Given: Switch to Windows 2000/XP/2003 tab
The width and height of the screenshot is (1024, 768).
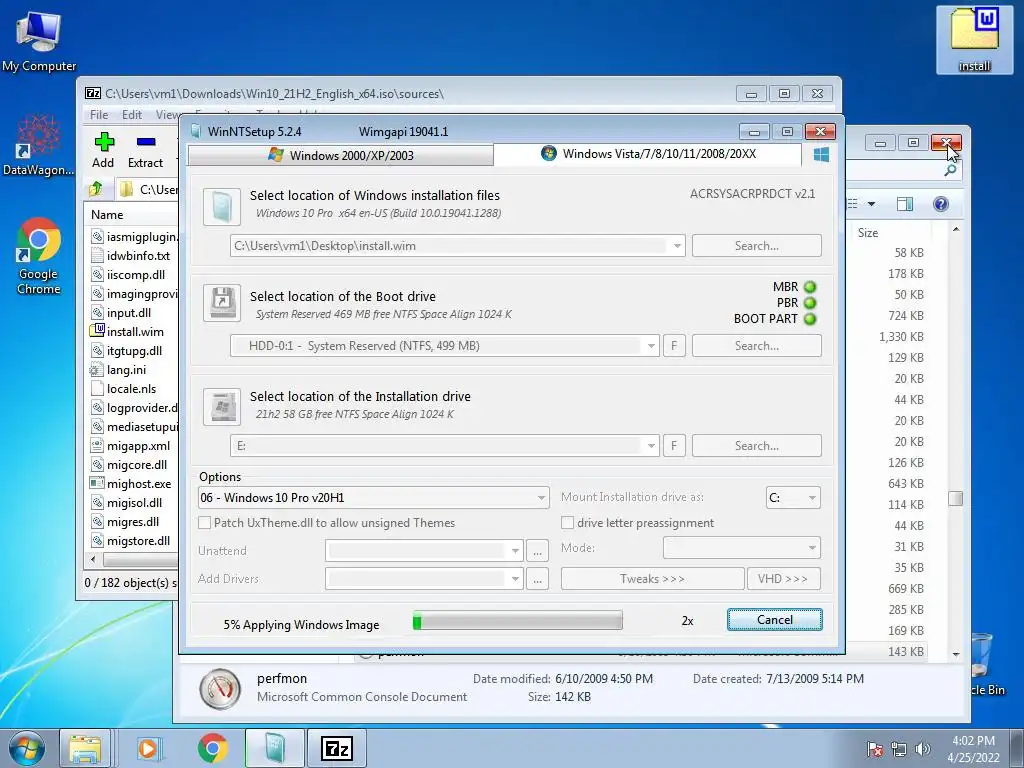Looking at the screenshot, I should click(x=340, y=155).
